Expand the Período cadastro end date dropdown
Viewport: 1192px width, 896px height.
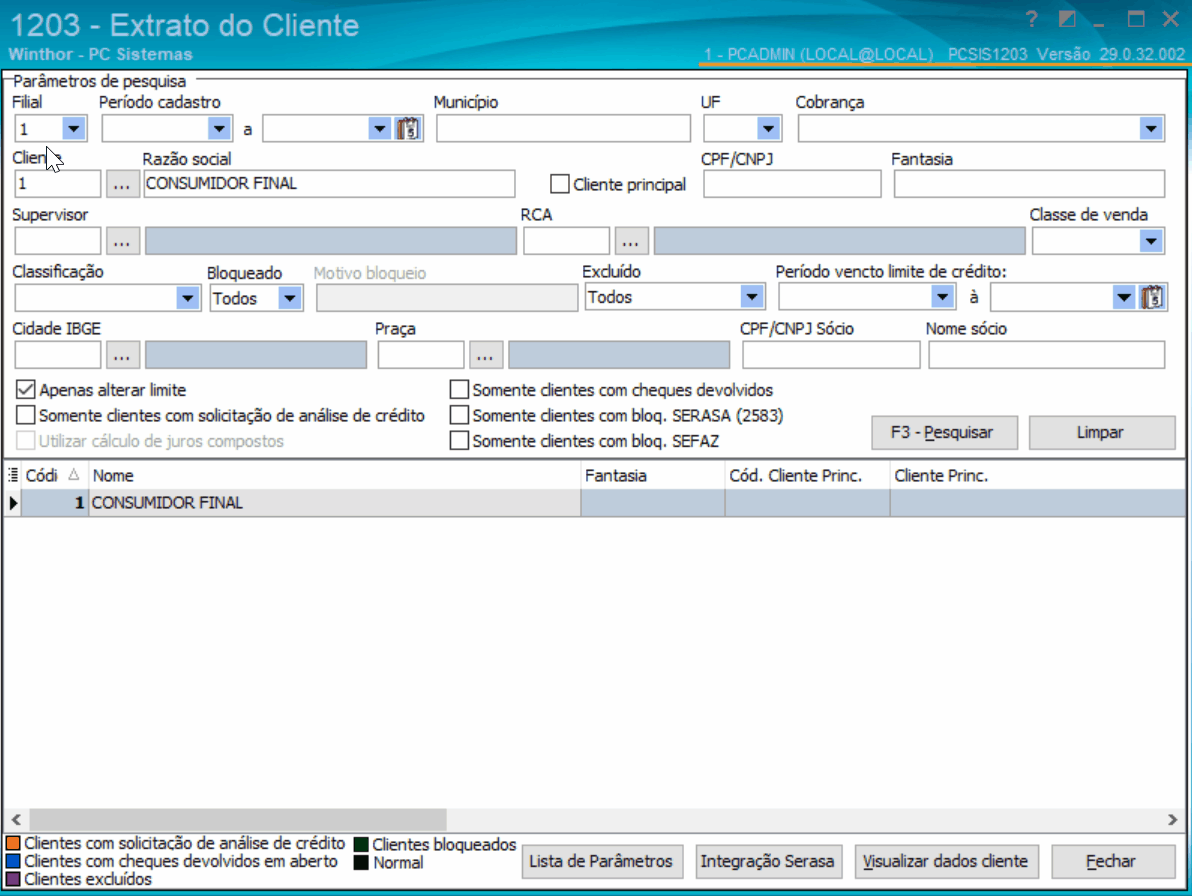tap(380, 128)
